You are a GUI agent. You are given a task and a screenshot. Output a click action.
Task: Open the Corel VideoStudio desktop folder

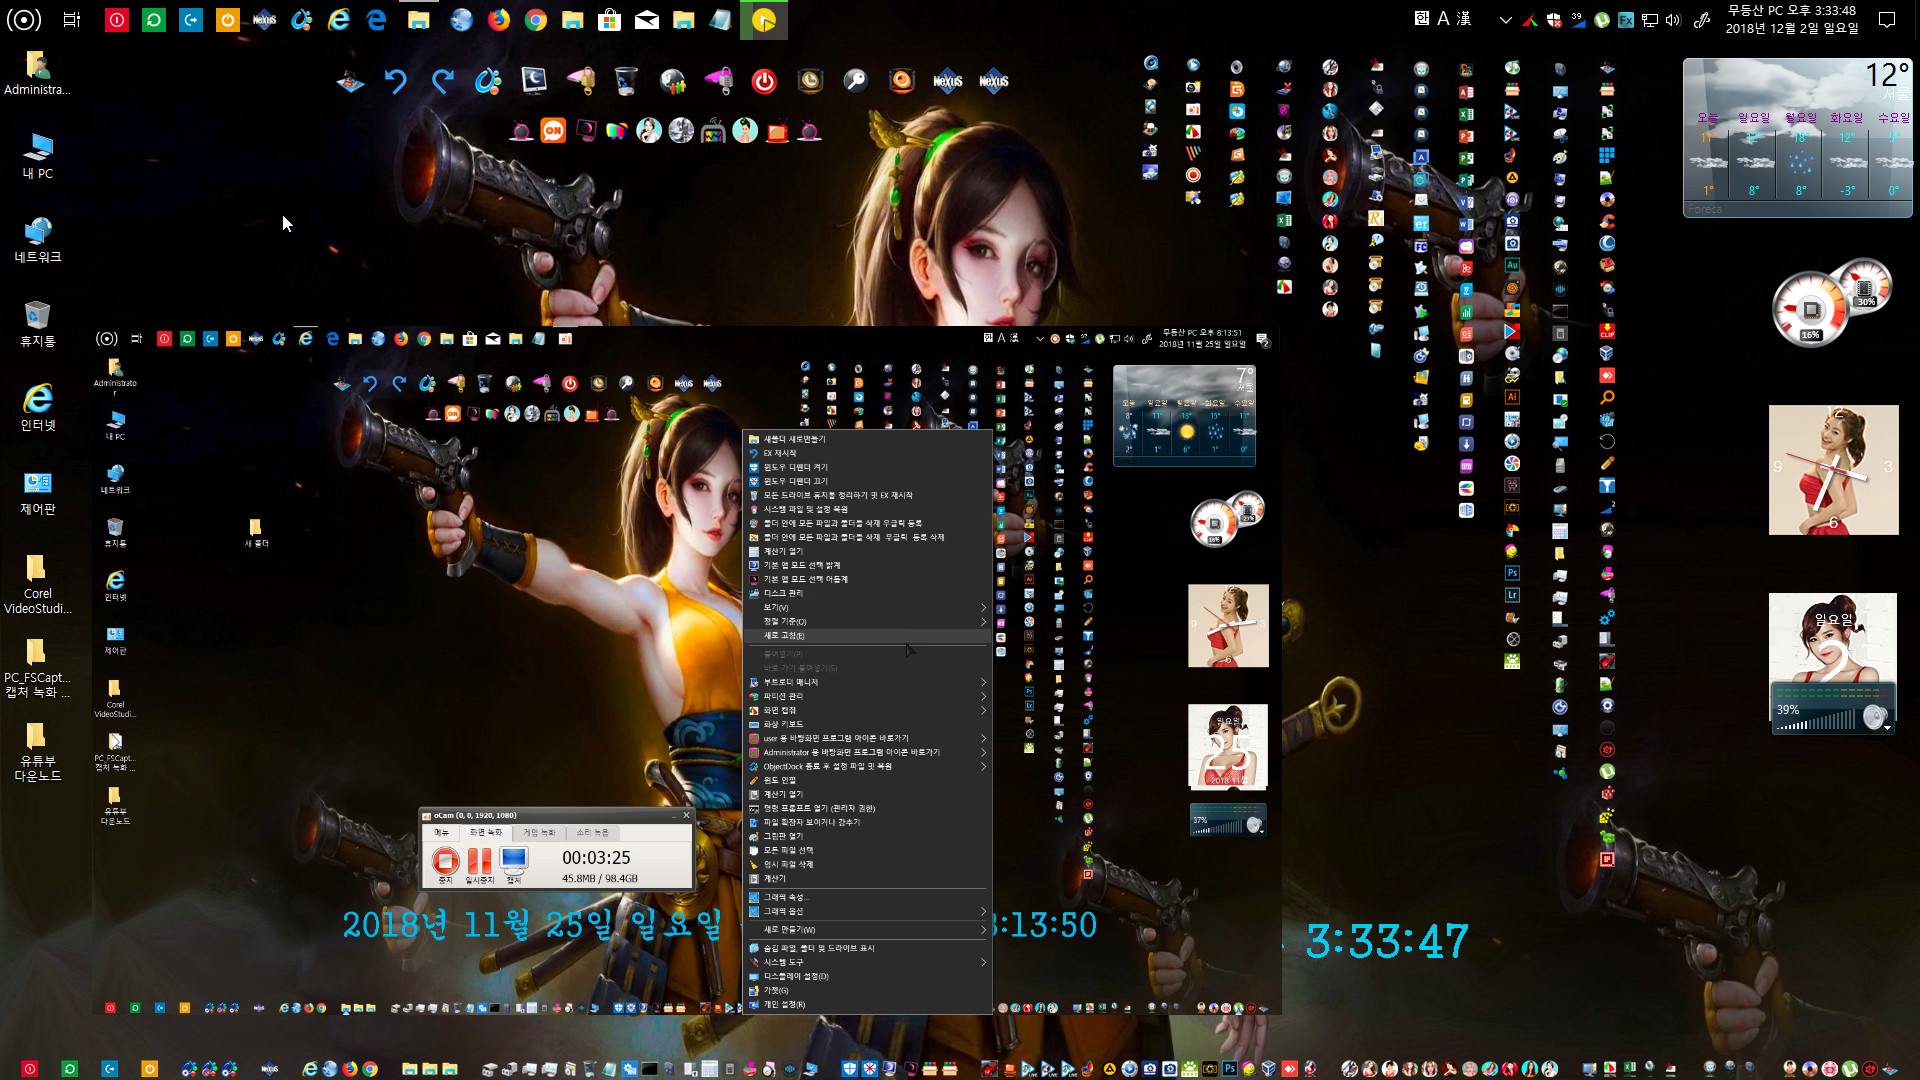point(38,584)
